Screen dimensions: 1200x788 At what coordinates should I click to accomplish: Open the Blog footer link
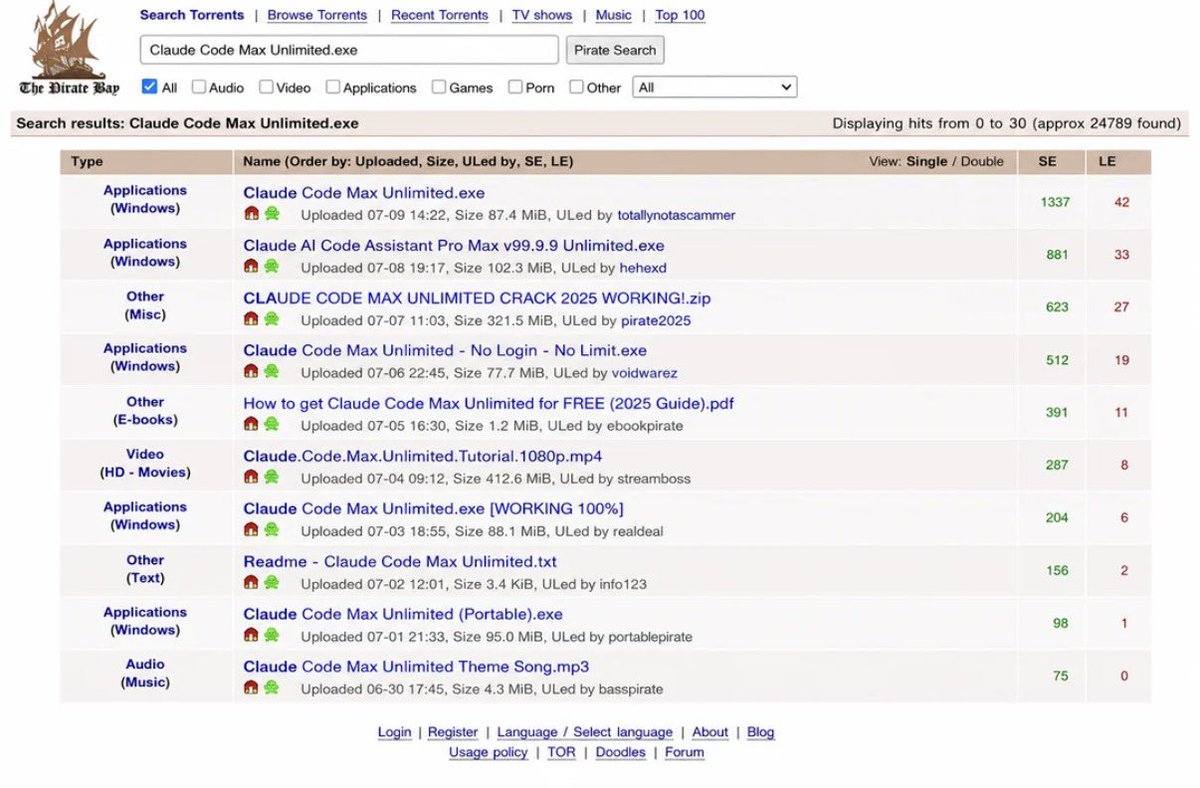pyautogui.click(x=761, y=732)
